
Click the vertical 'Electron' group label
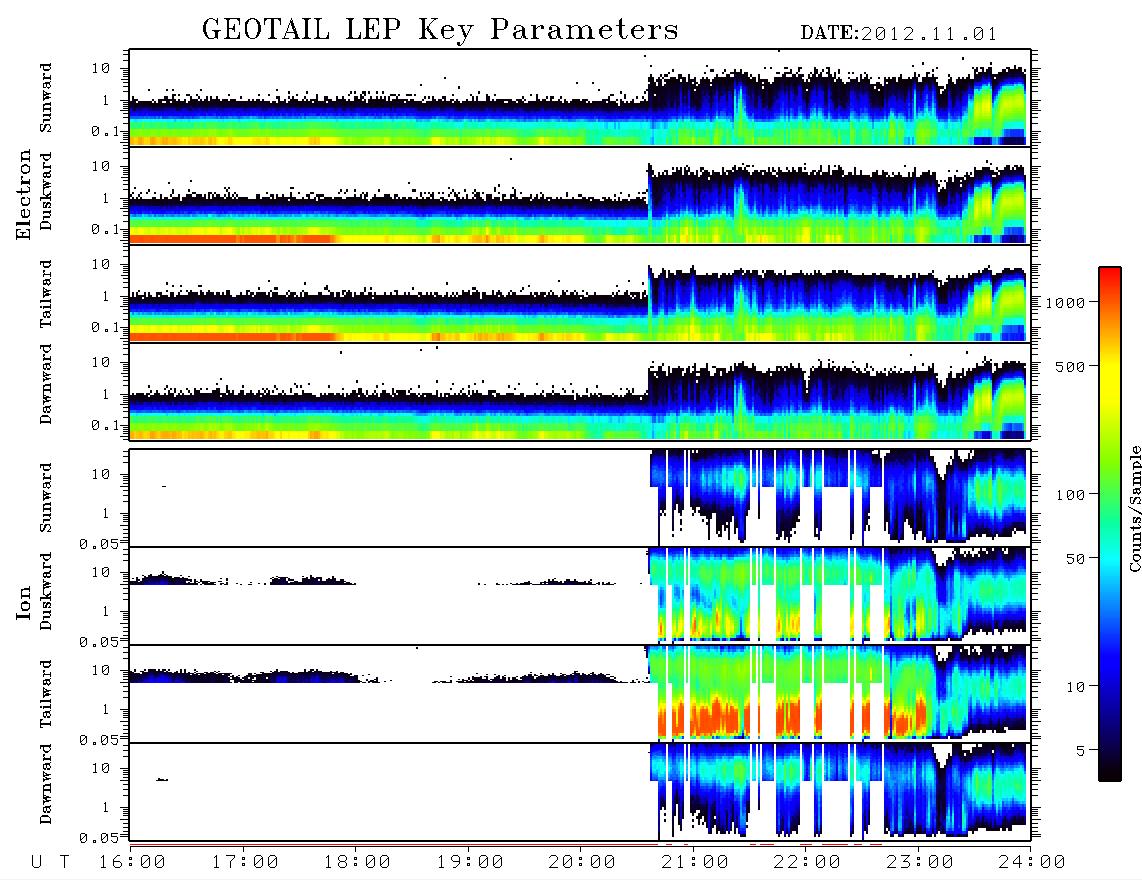pyautogui.click(x=24, y=194)
